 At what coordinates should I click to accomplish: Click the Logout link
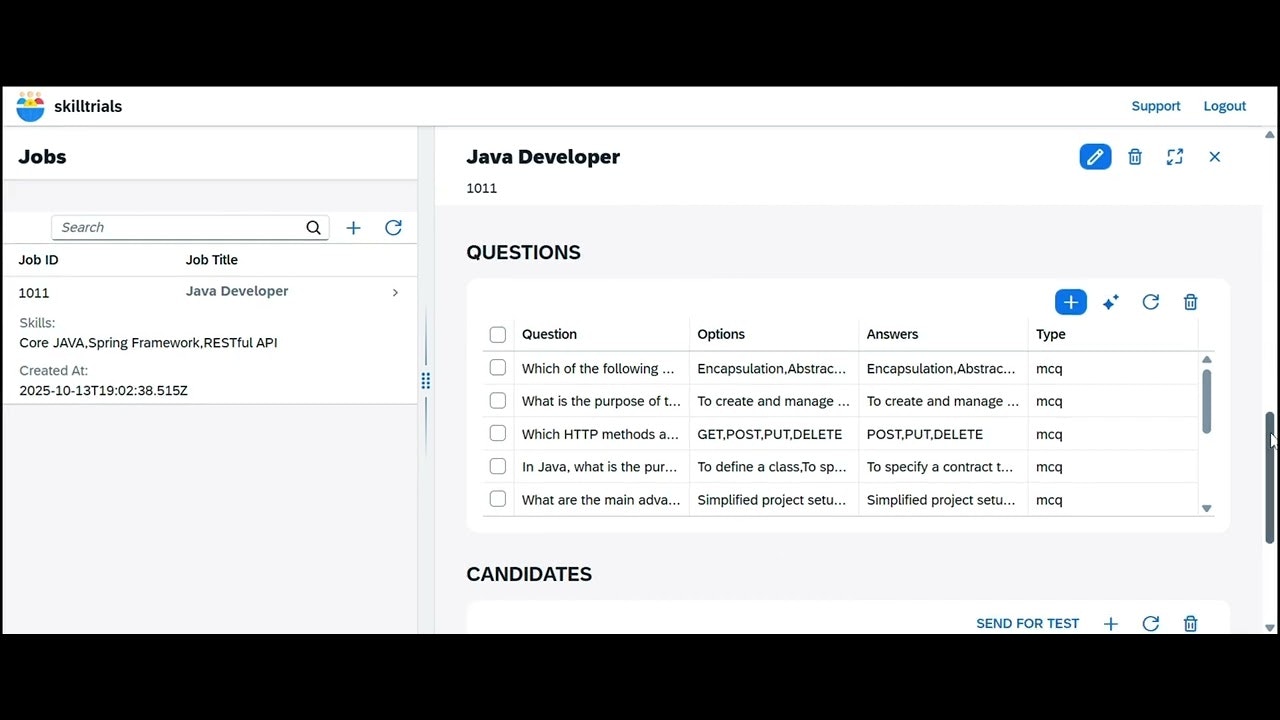click(x=1225, y=106)
